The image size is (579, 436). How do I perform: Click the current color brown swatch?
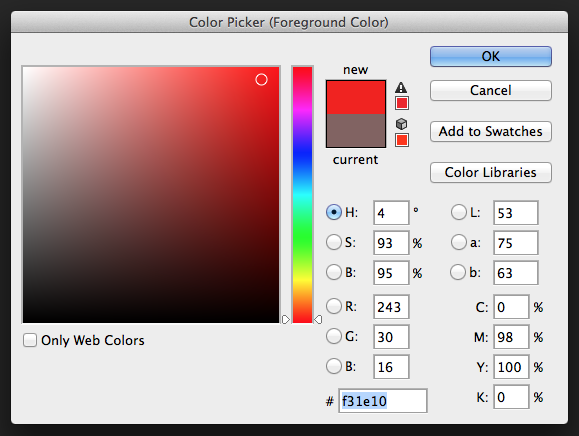[x=356, y=131]
